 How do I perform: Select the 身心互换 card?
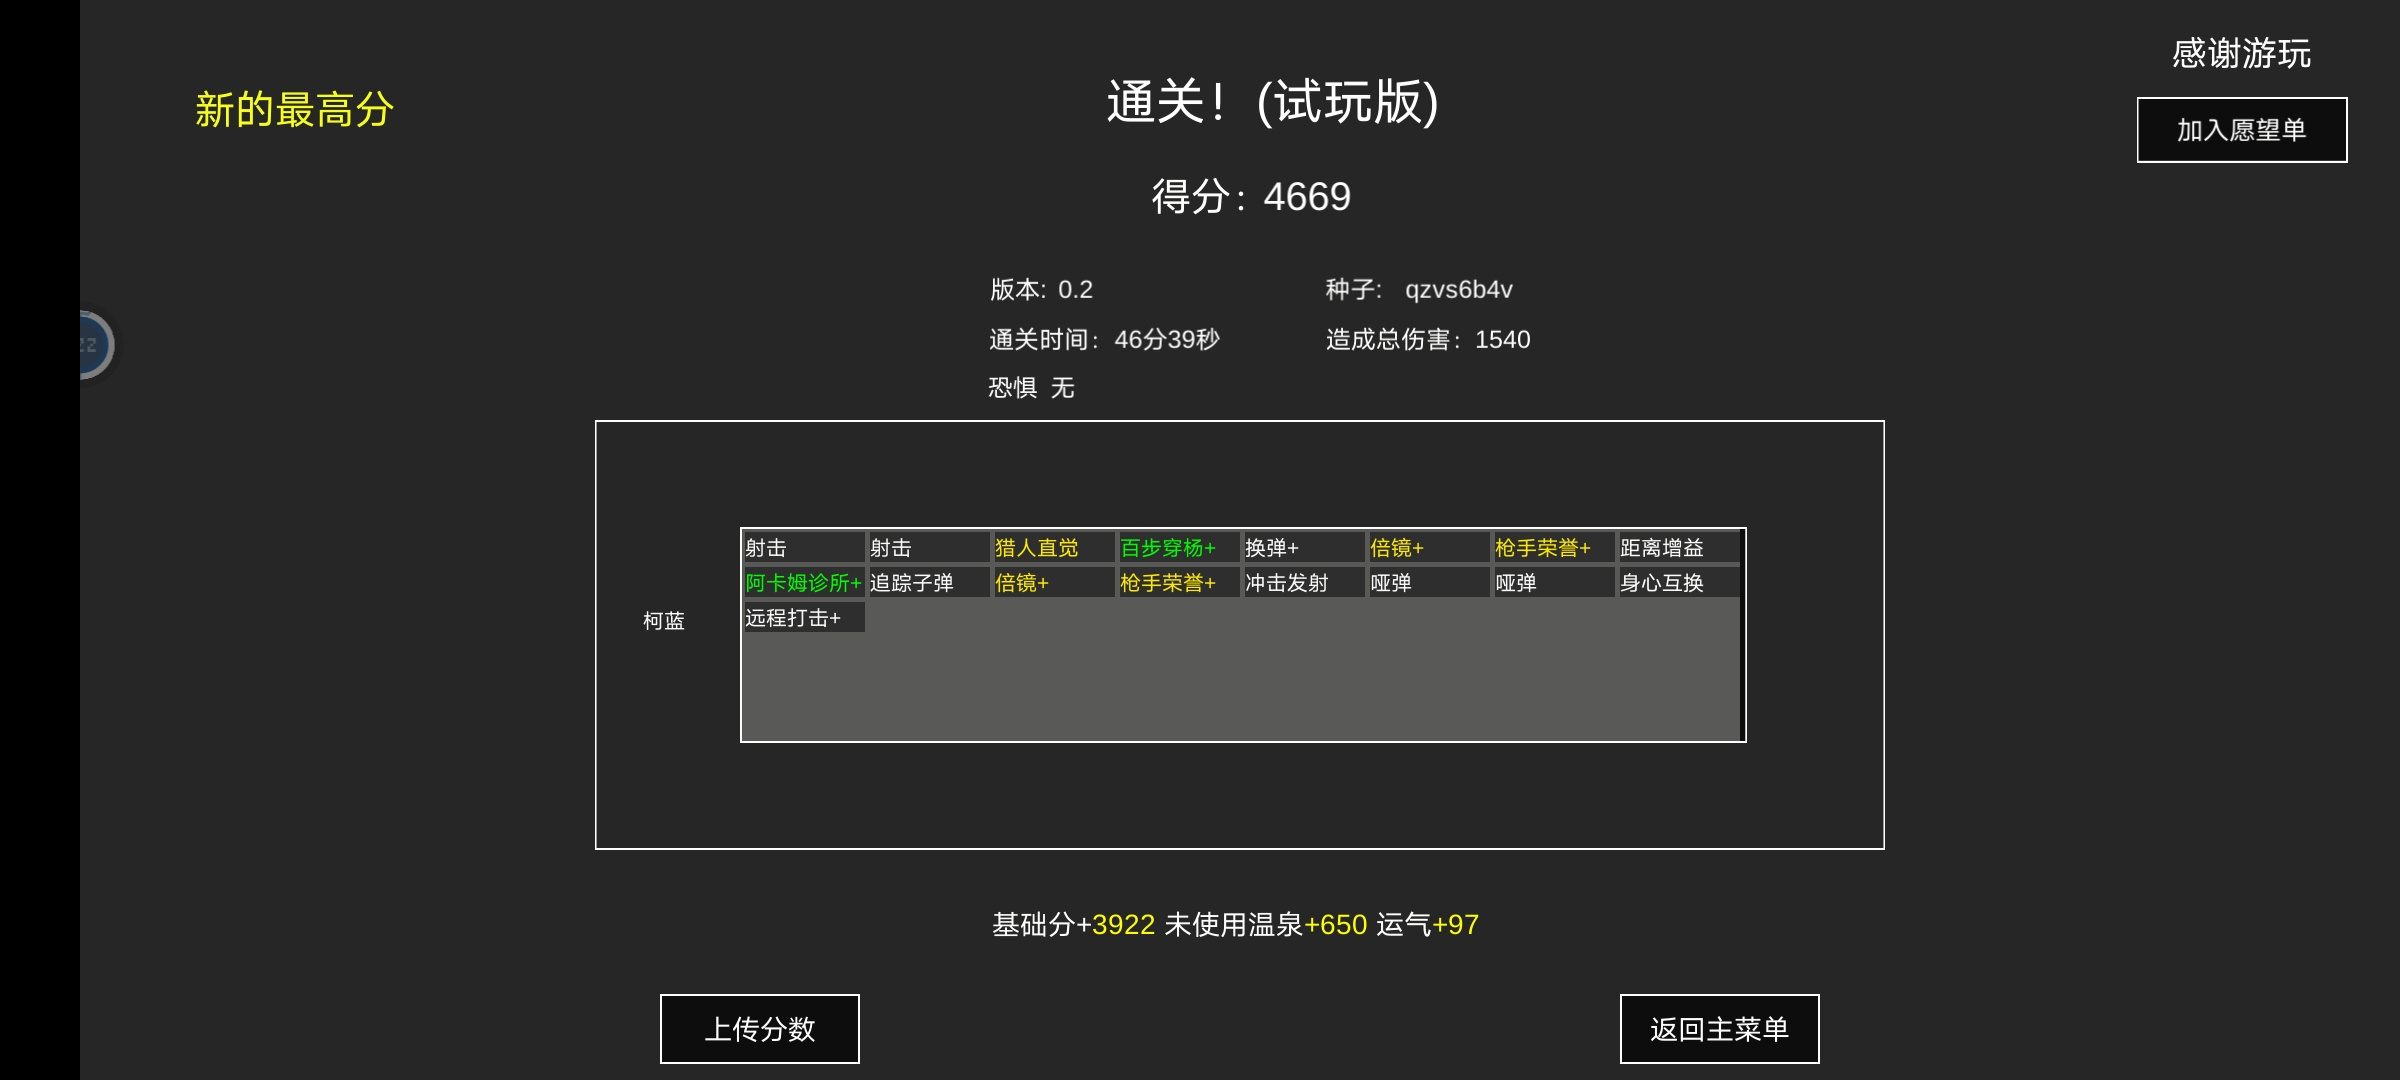(1678, 582)
